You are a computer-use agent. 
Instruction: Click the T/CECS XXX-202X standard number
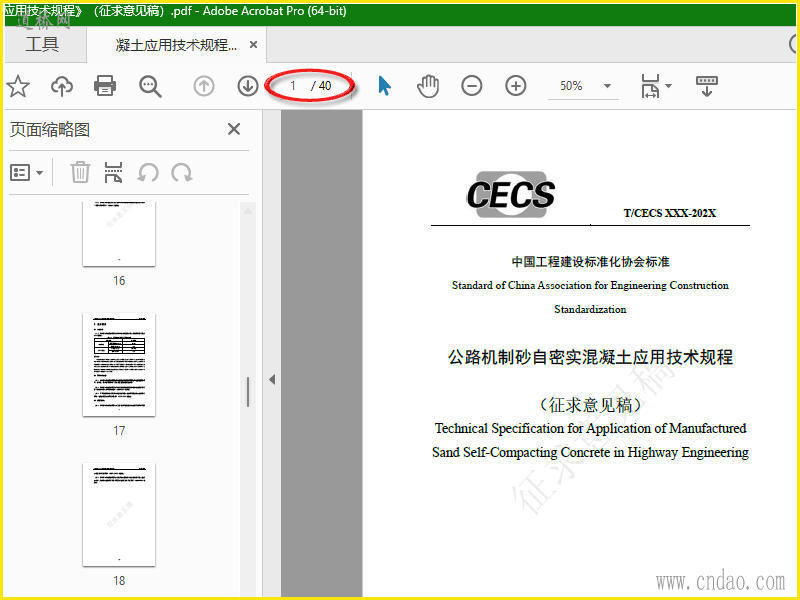coord(670,213)
